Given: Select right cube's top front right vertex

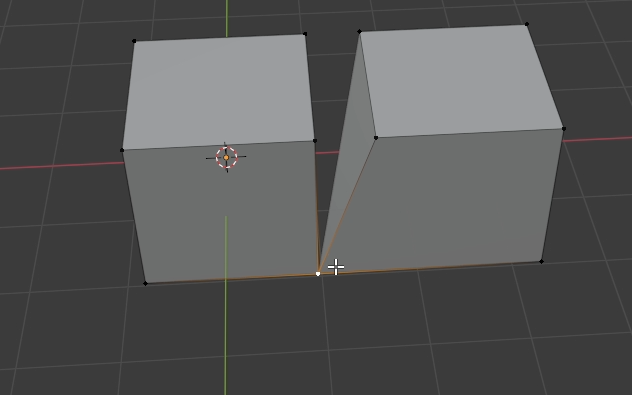Looking at the screenshot, I should [563, 129].
